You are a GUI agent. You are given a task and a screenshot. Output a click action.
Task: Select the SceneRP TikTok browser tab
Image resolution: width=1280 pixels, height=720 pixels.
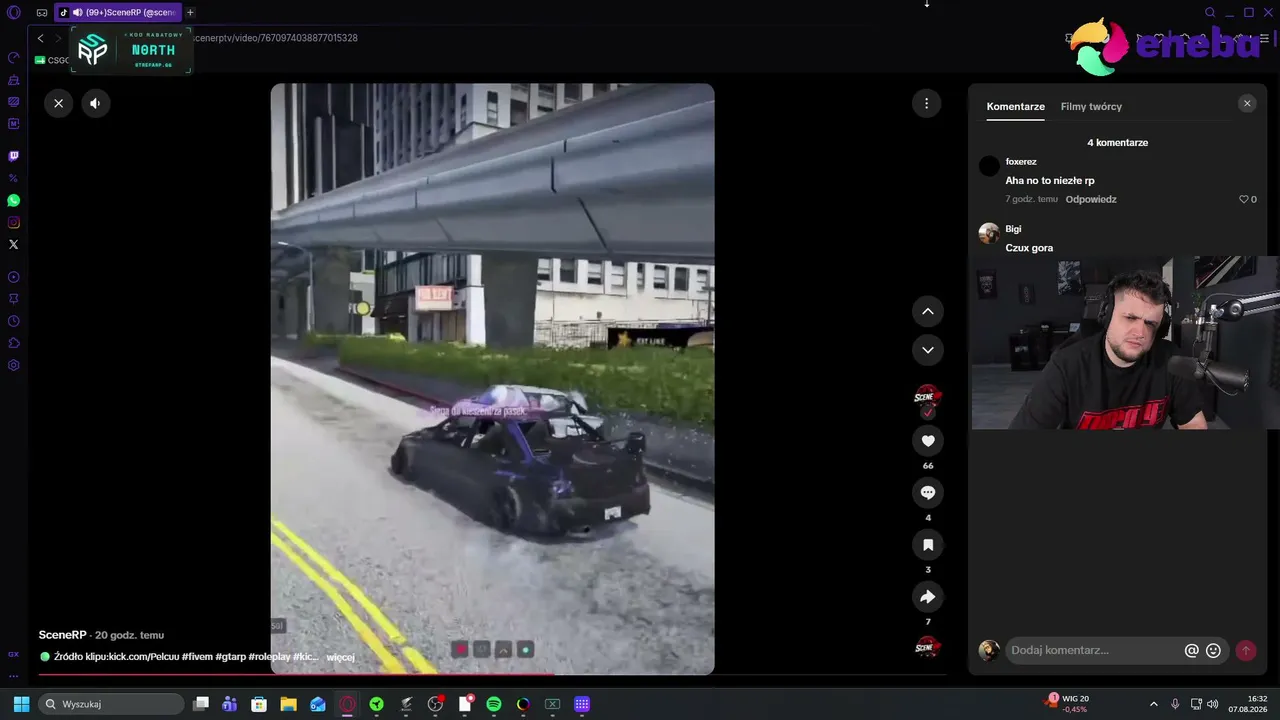coord(118,12)
